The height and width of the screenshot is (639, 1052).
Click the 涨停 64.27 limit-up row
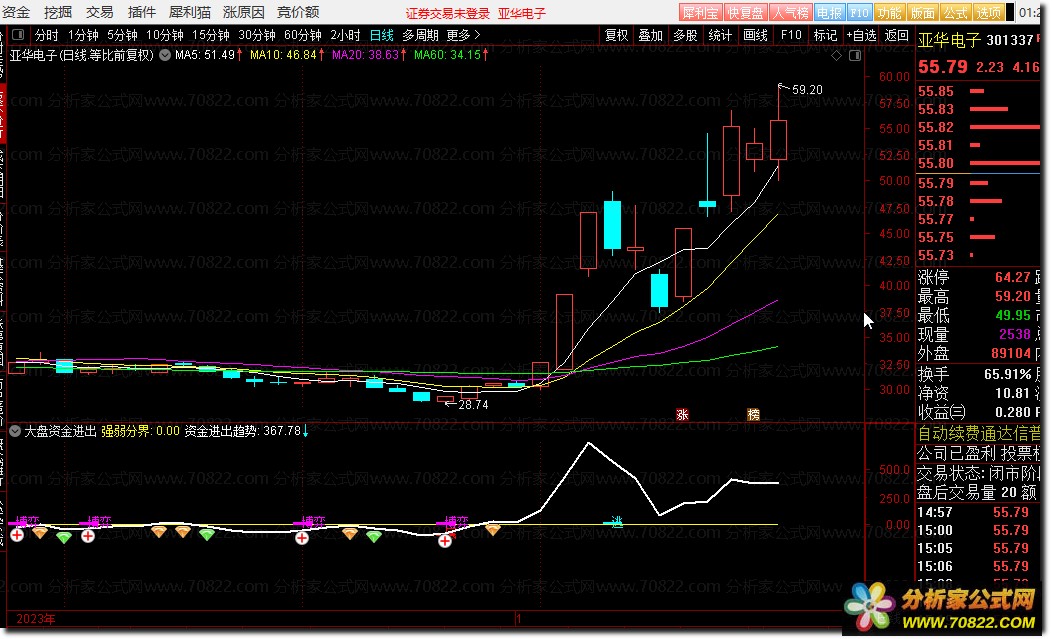tap(974, 277)
